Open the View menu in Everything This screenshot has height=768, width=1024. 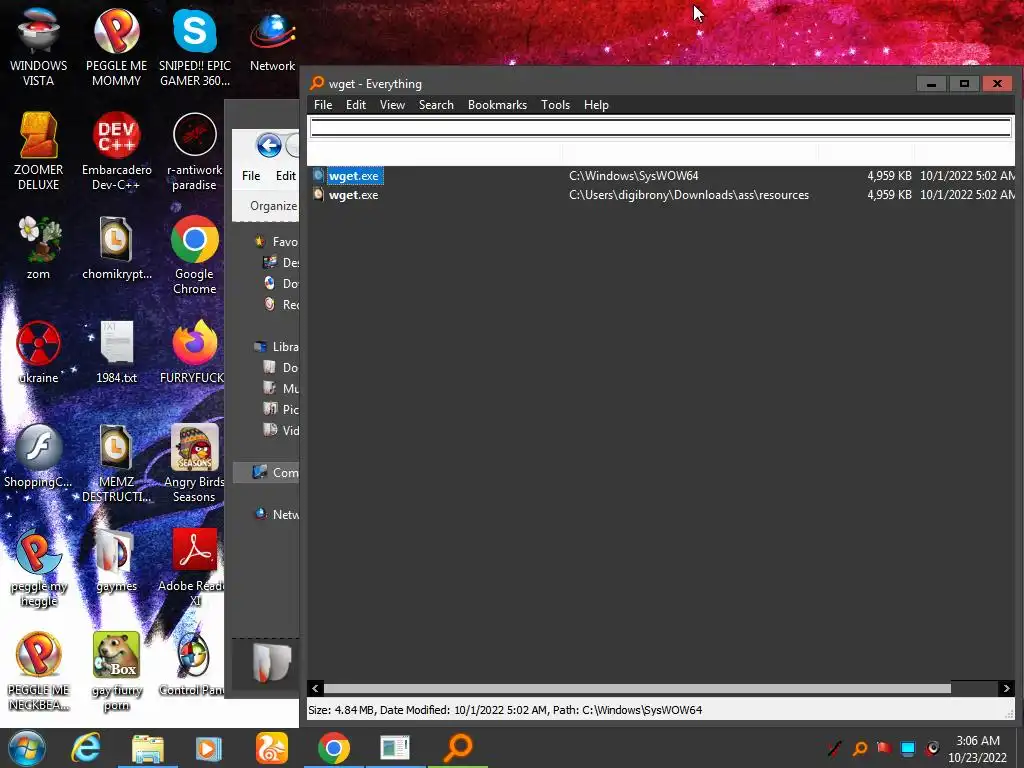392,104
